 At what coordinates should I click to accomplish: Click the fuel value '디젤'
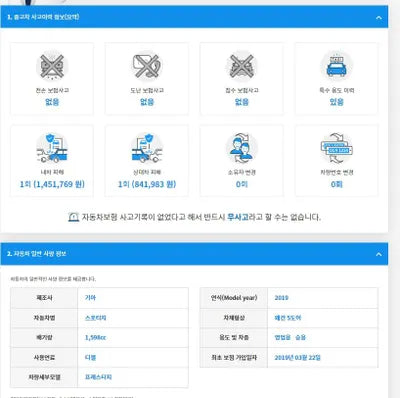pyautogui.click(x=90, y=357)
